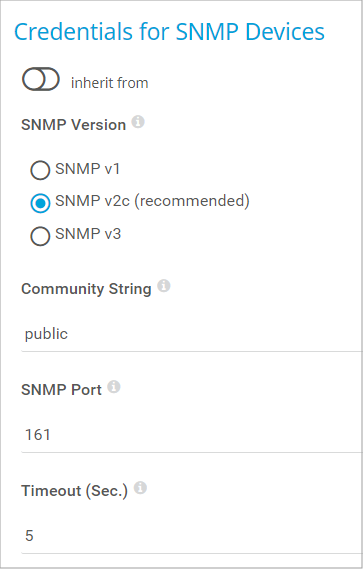Click the Timeout (Sec.) label text
The height and width of the screenshot is (569, 363).
pyautogui.click(x=74, y=491)
